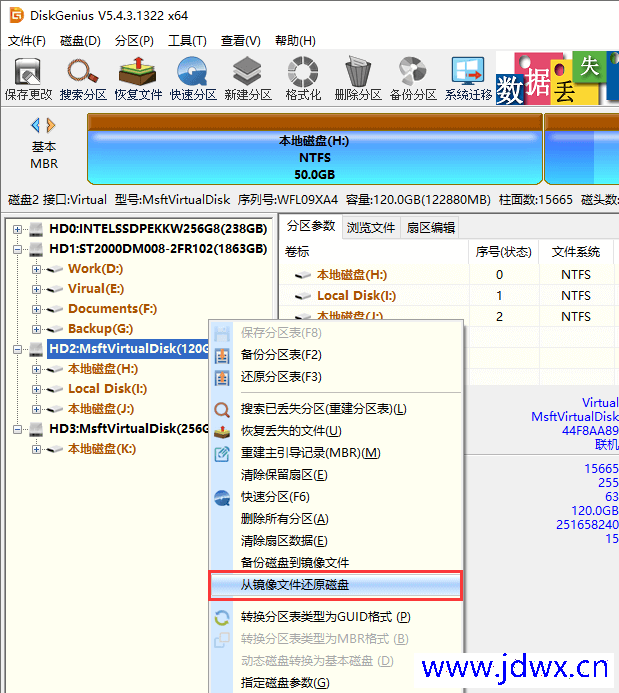Open the 帮助(H) menu

tap(295, 41)
